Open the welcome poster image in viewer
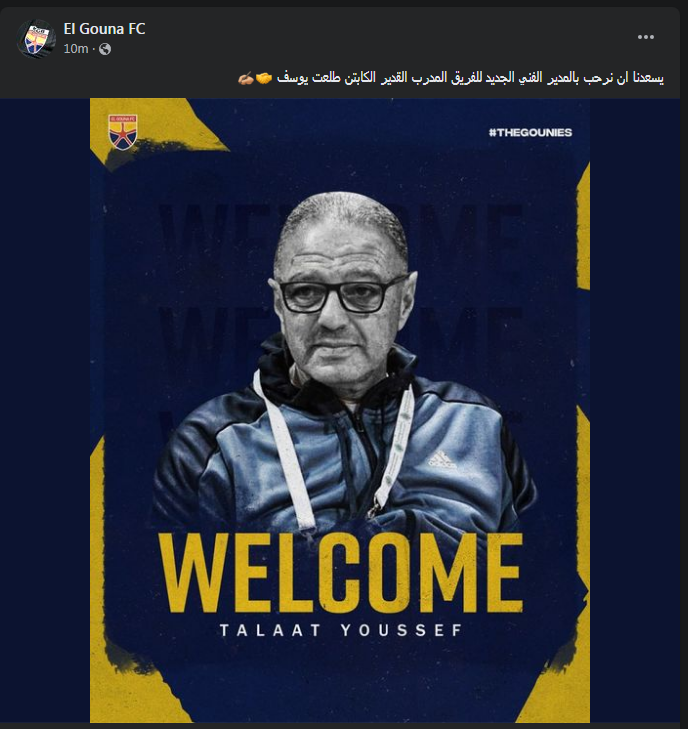 point(340,411)
